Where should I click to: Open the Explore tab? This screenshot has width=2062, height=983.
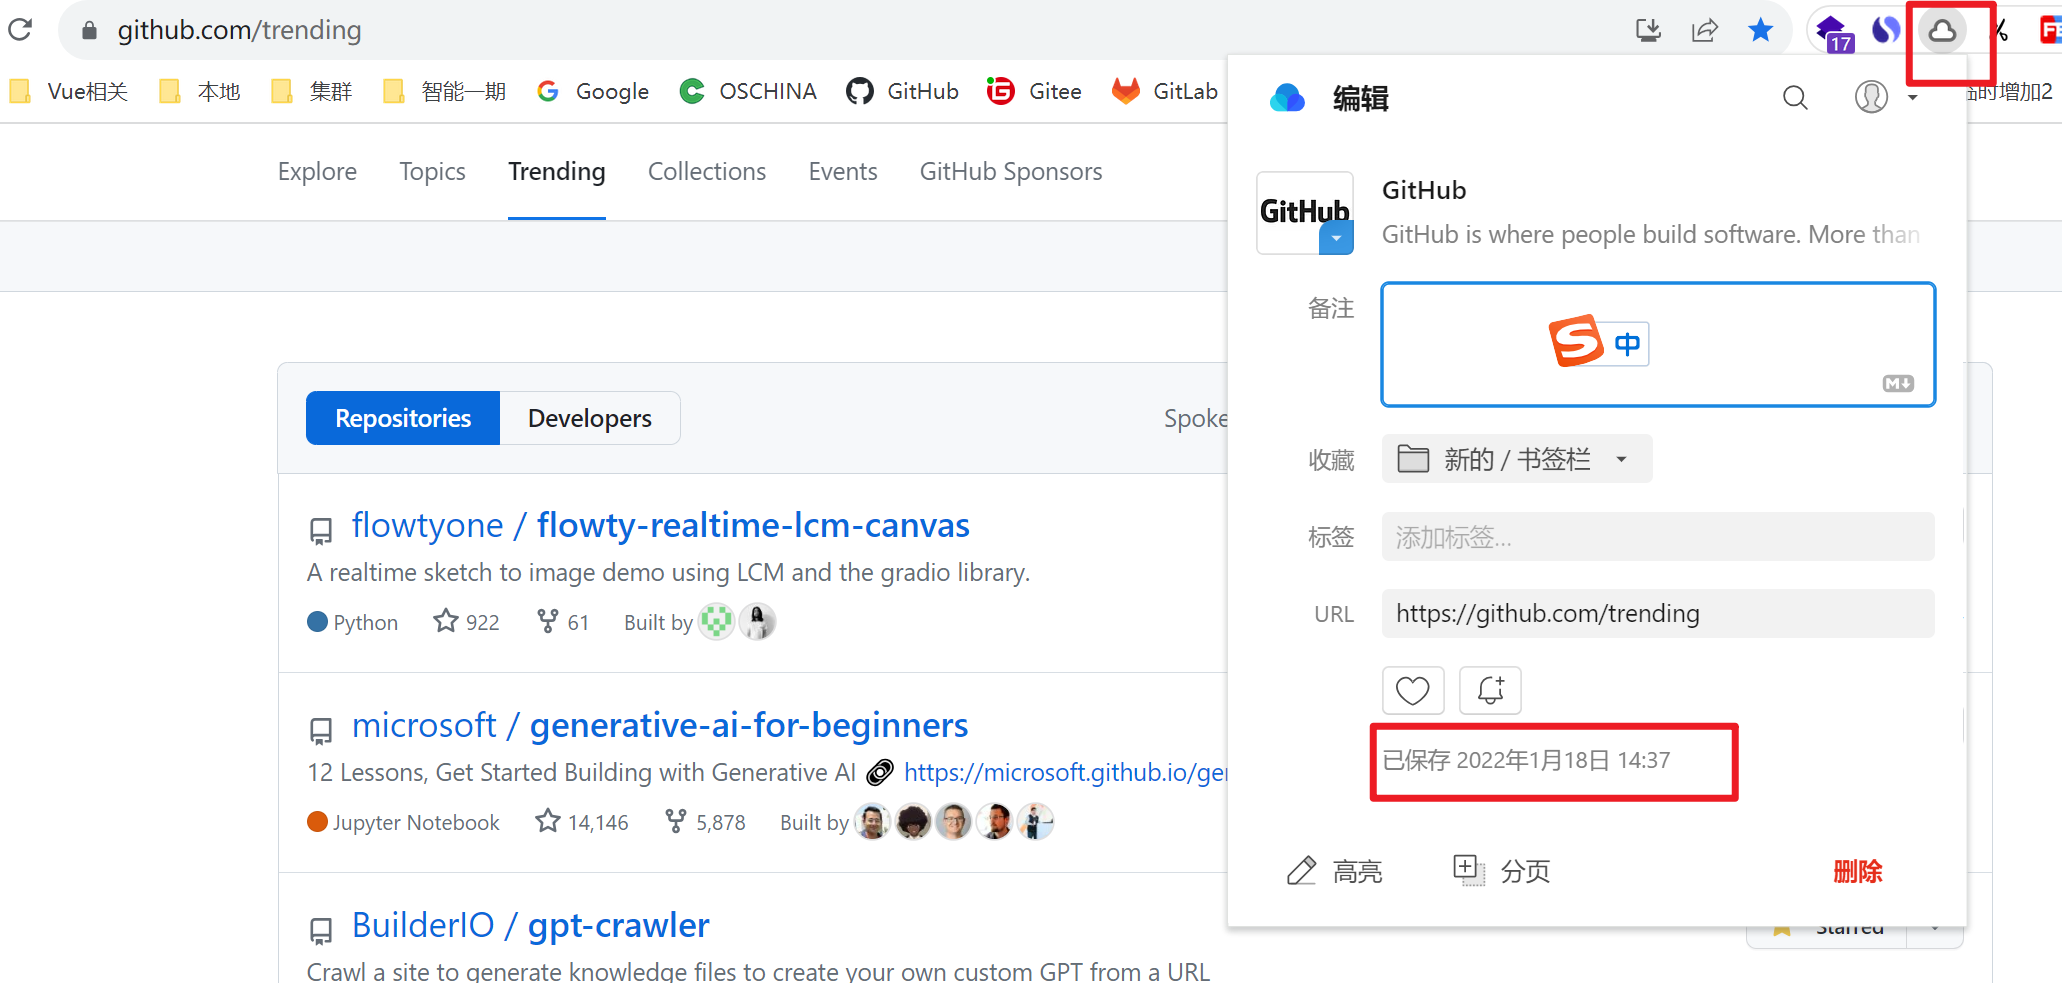tap(317, 172)
